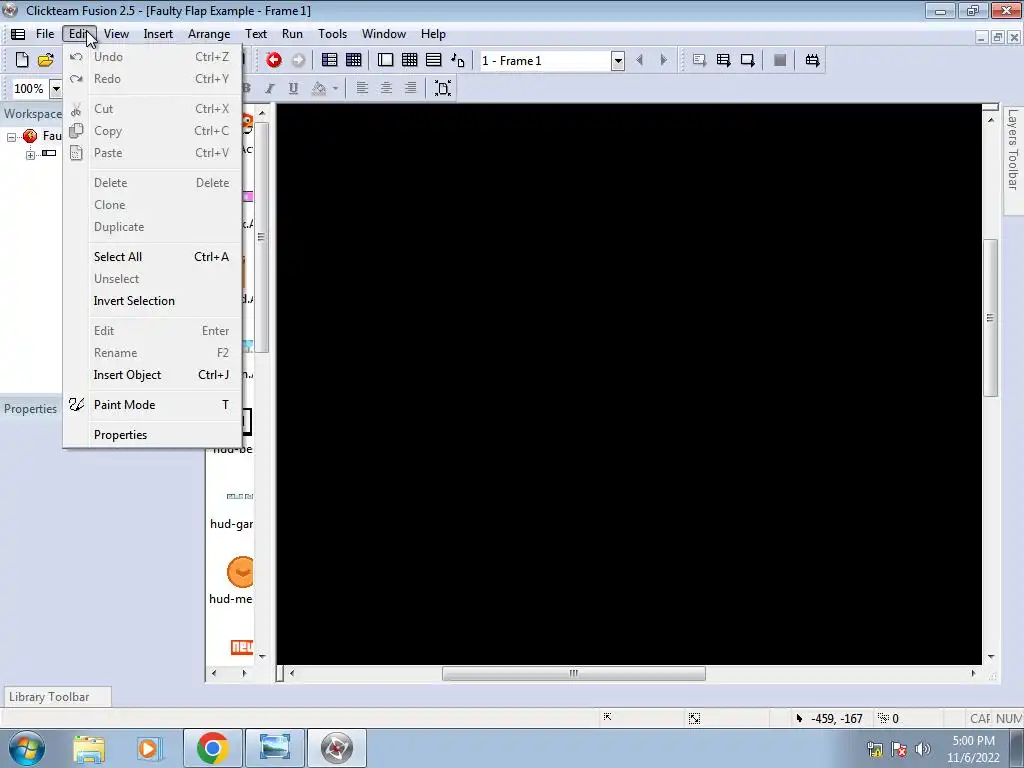The image size is (1024, 768).
Task: Click the text color bucket icon
Action: pyautogui.click(x=319, y=88)
